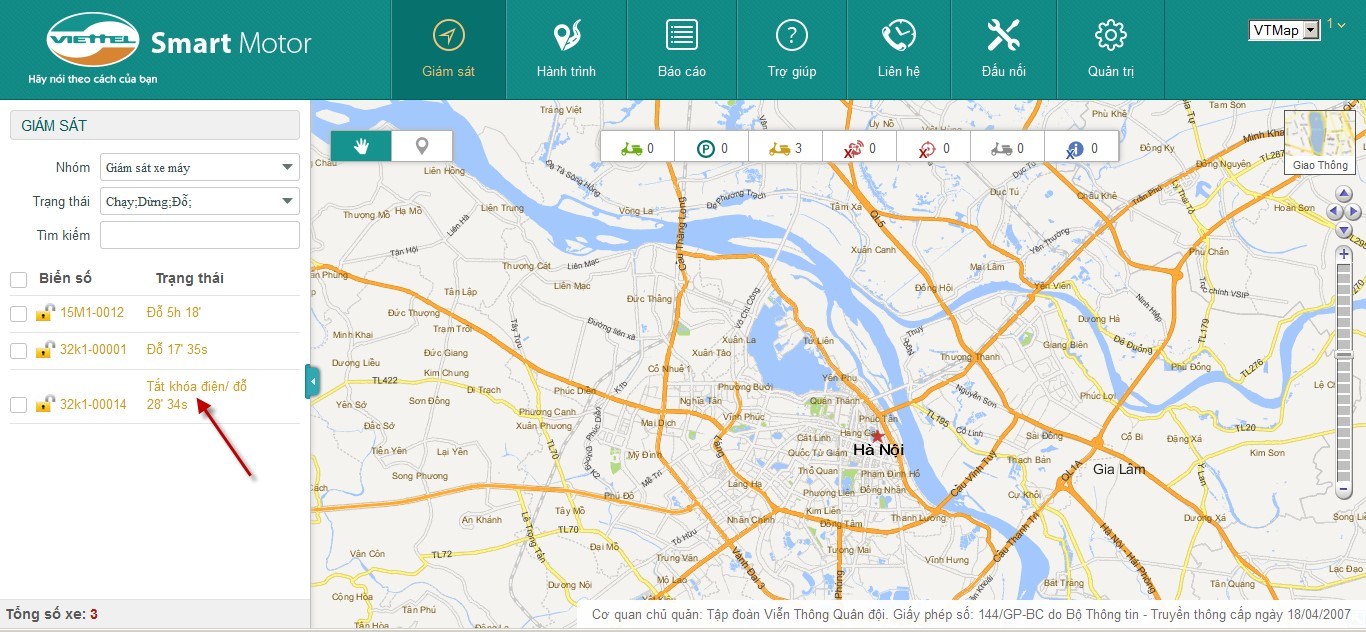Screen dimensions: 1366x632
Task: Check the box for vehicle 15M1-0012
Action: coord(19,314)
